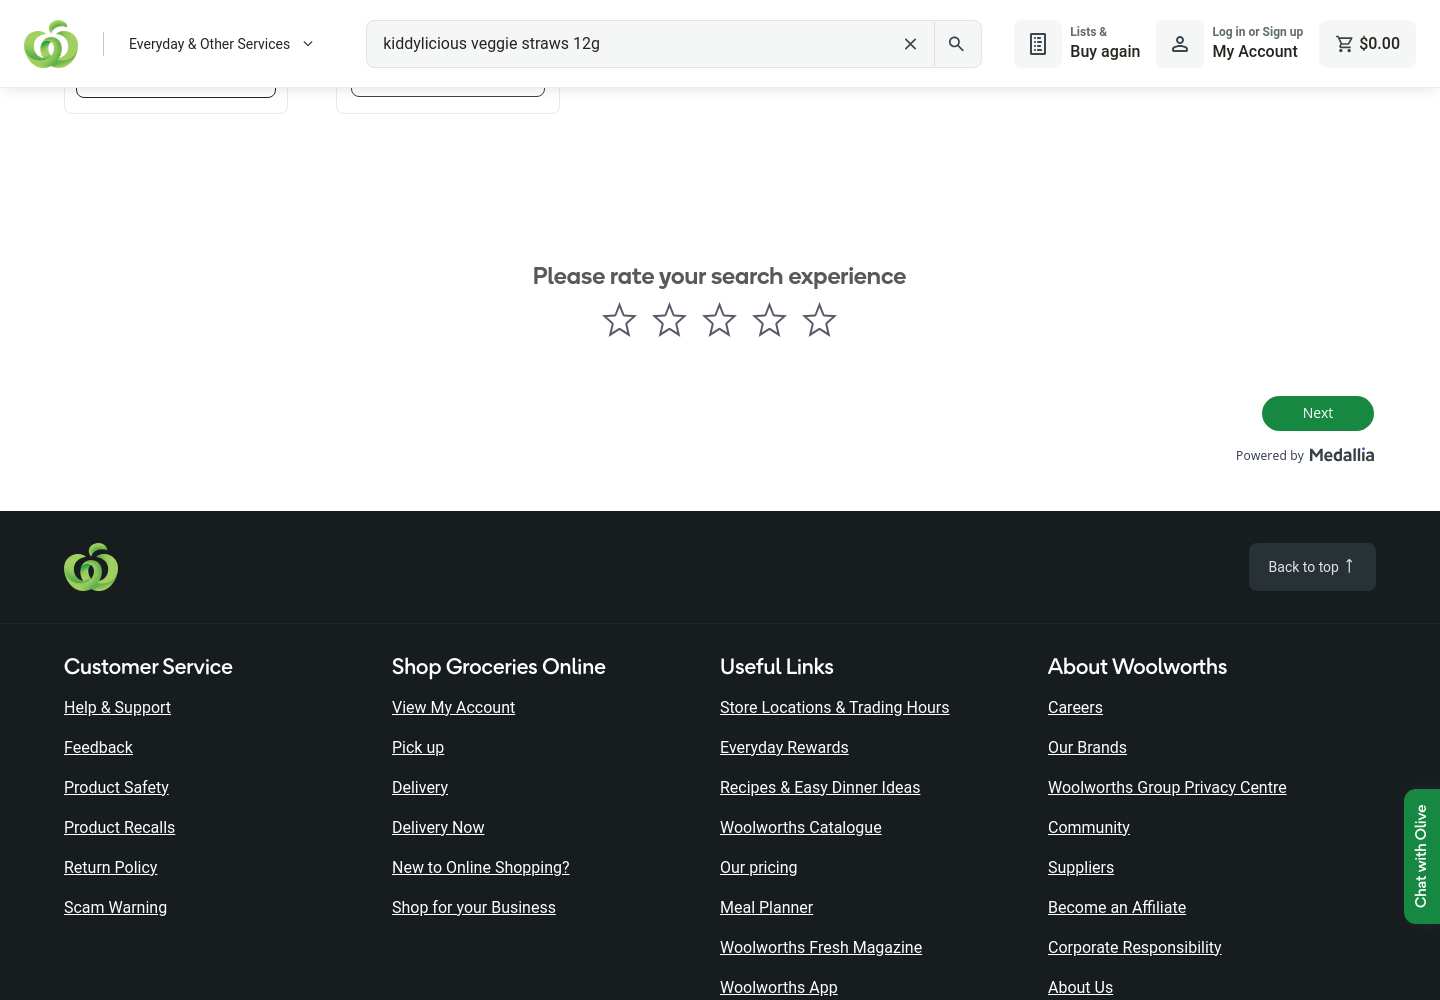Open Delivery Now link
This screenshot has height=1000, width=1440.
click(x=438, y=827)
